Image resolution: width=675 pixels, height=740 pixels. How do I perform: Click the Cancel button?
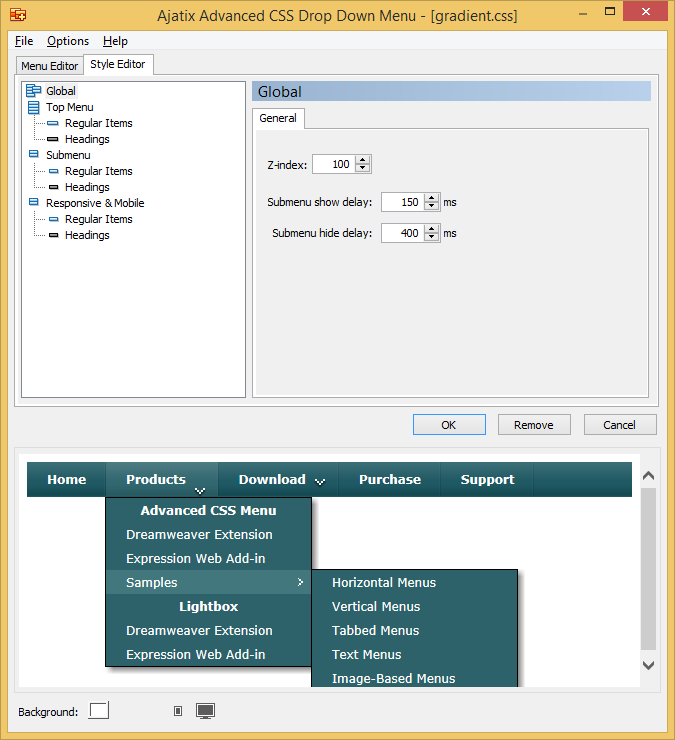coord(620,425)
